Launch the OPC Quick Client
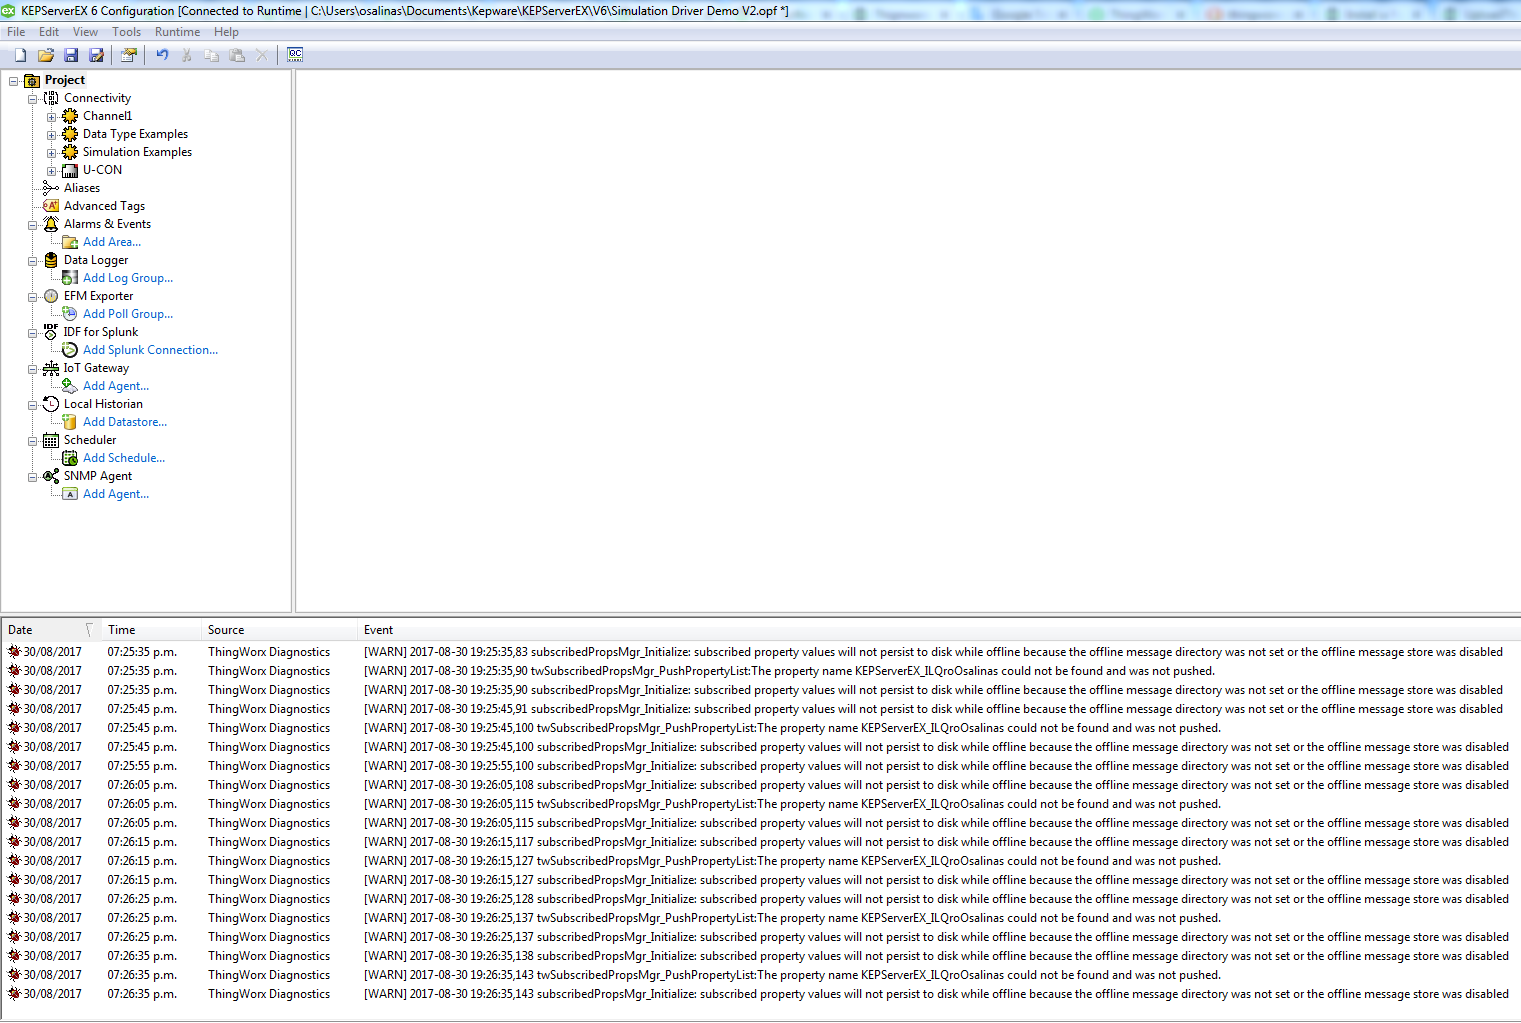1521x1023 pixels. coord(294,55)
